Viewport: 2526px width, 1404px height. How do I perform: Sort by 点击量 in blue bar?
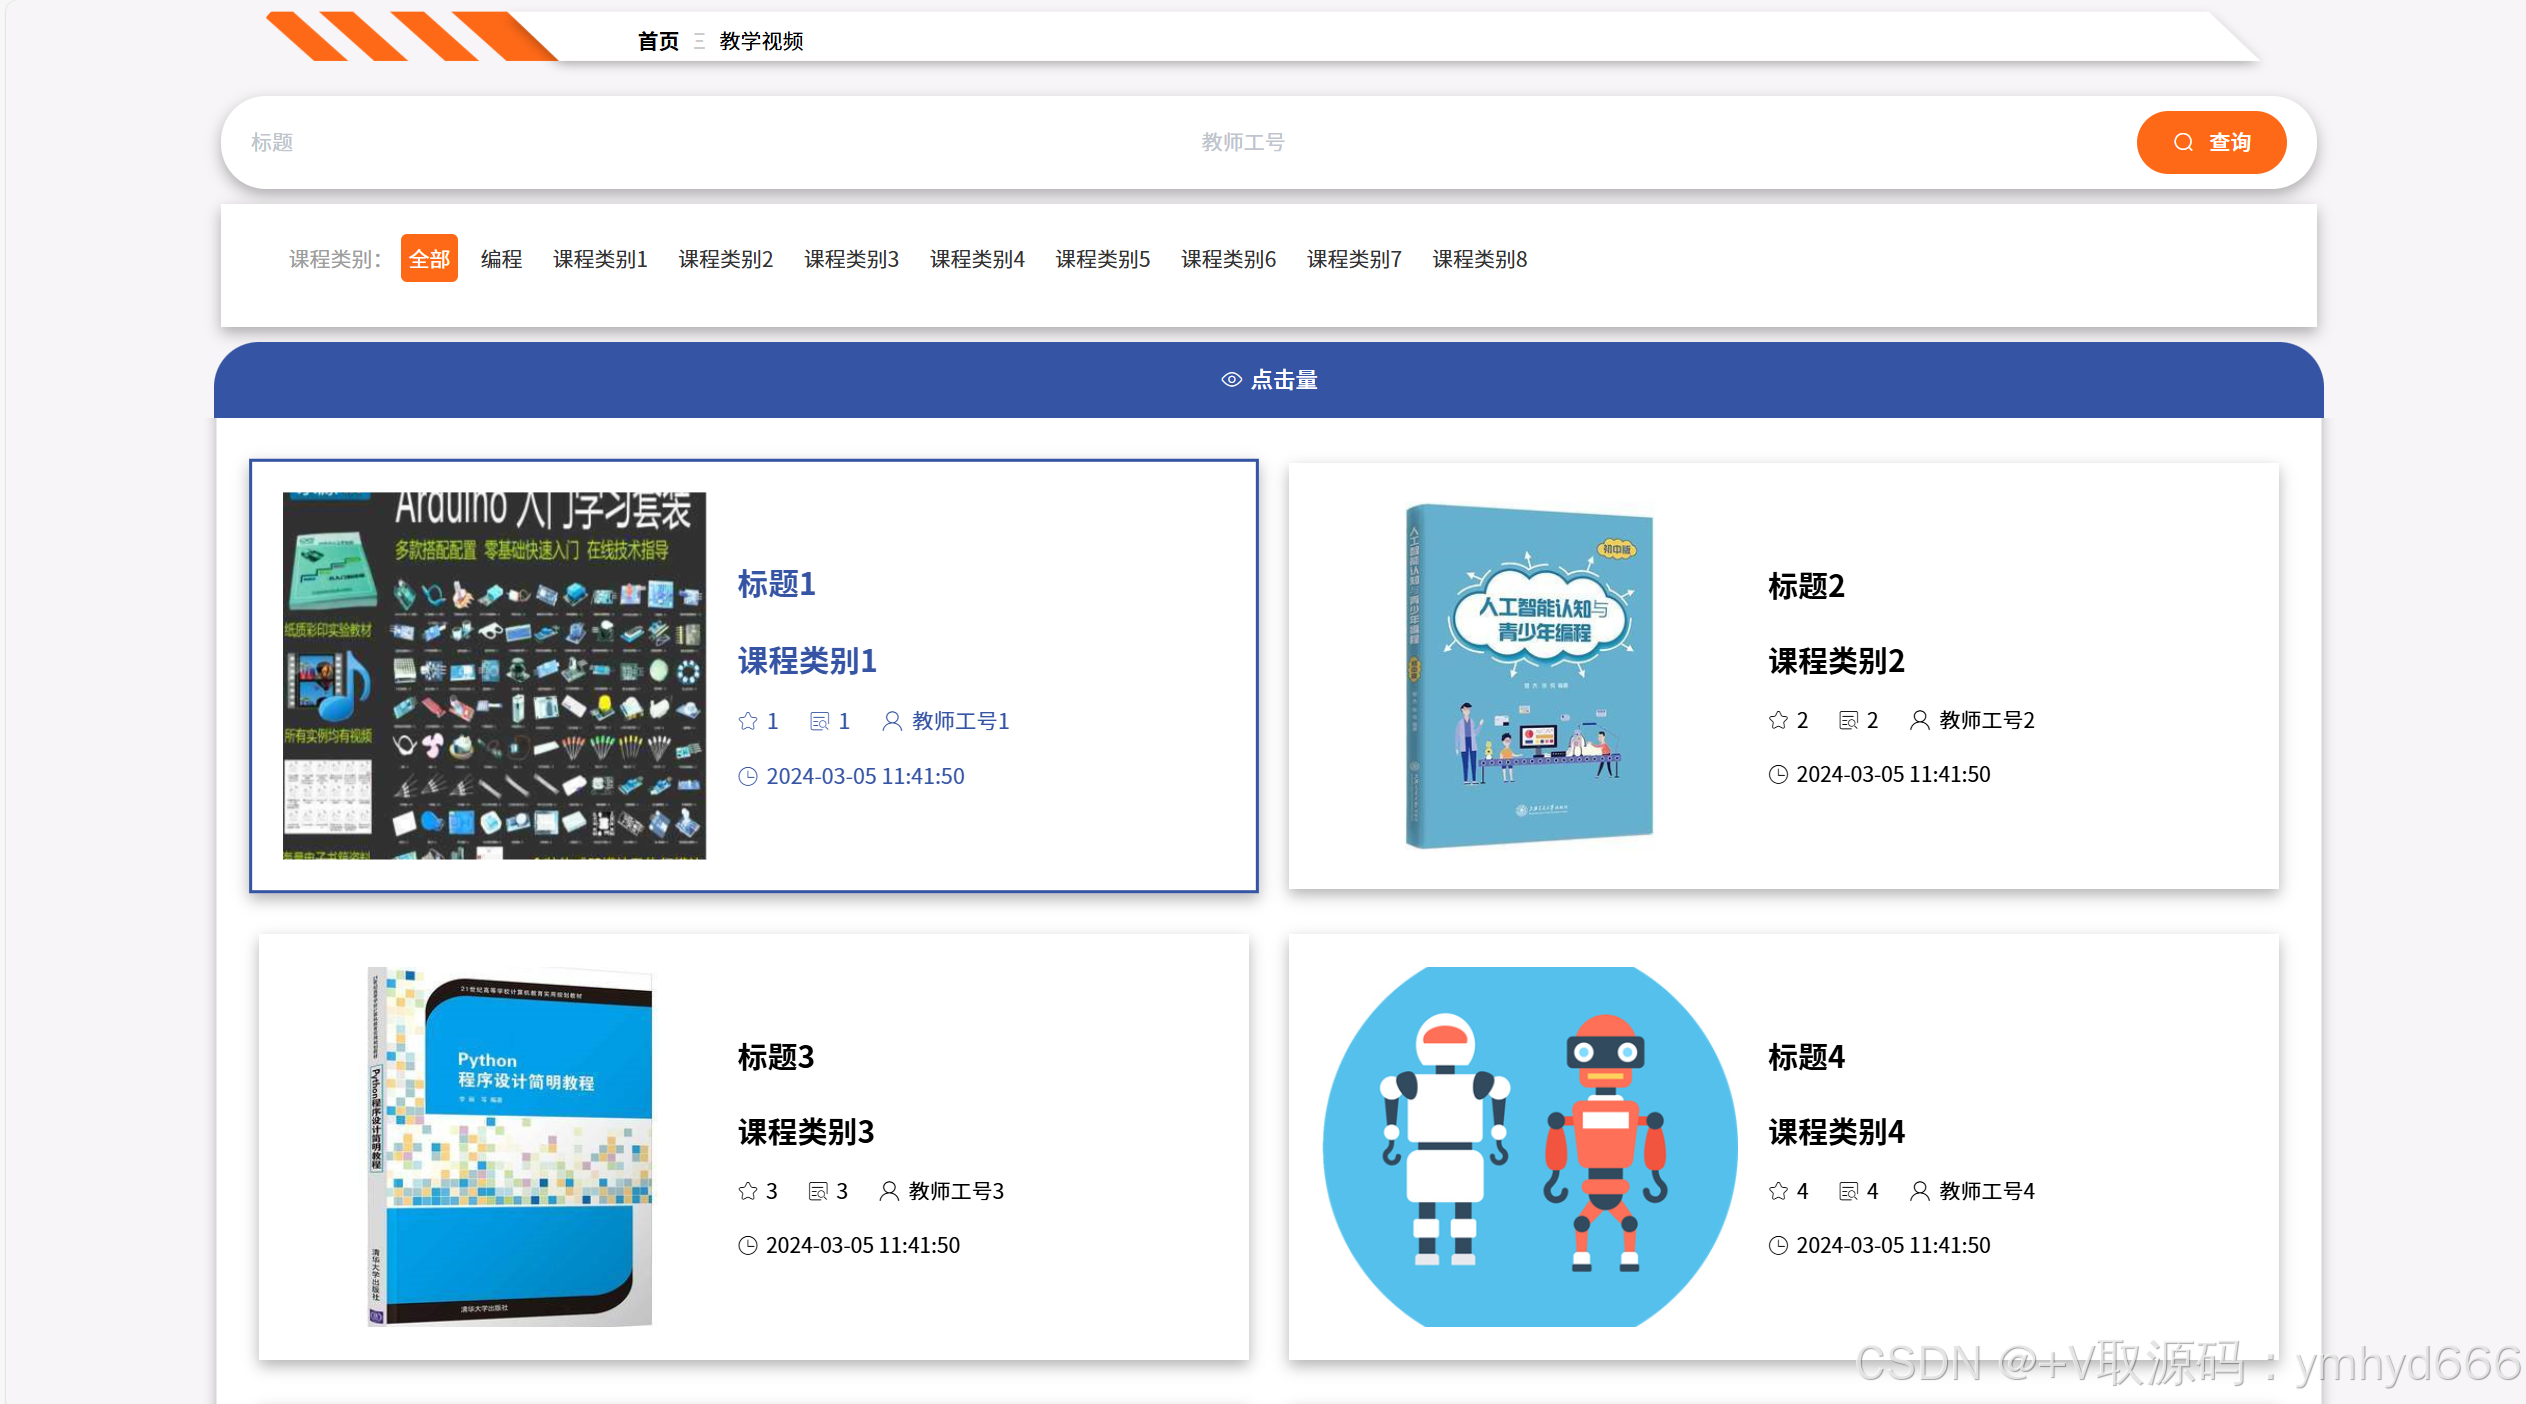[x=1284, y=380]
